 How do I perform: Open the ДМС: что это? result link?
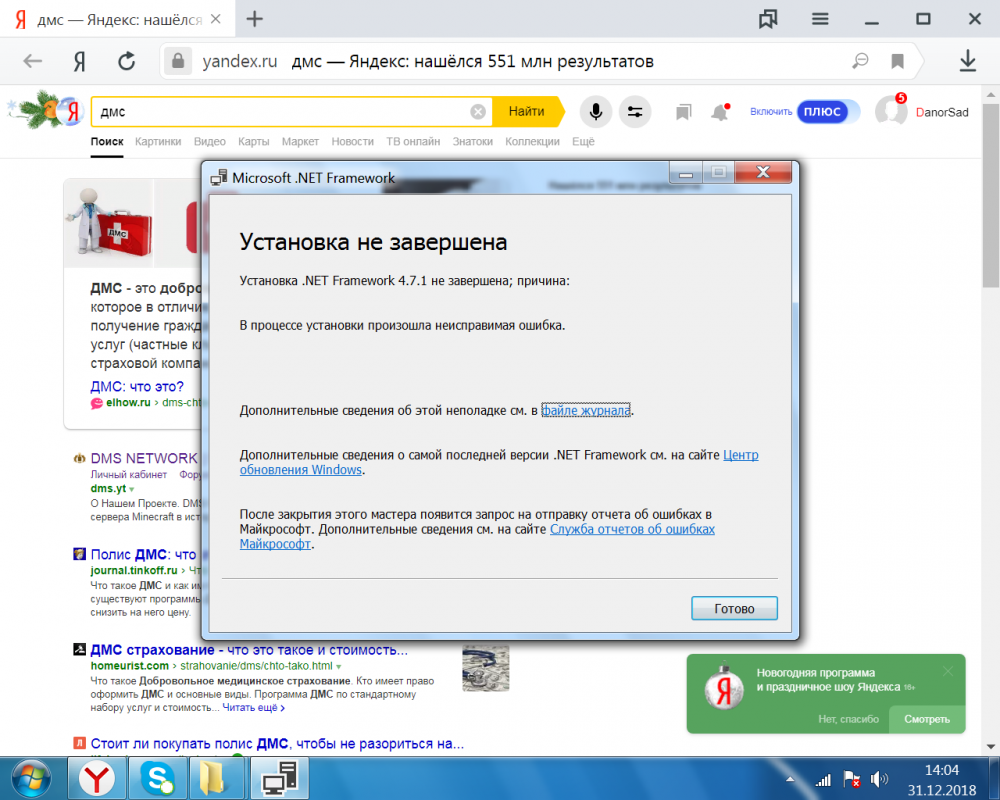[137, 387]
